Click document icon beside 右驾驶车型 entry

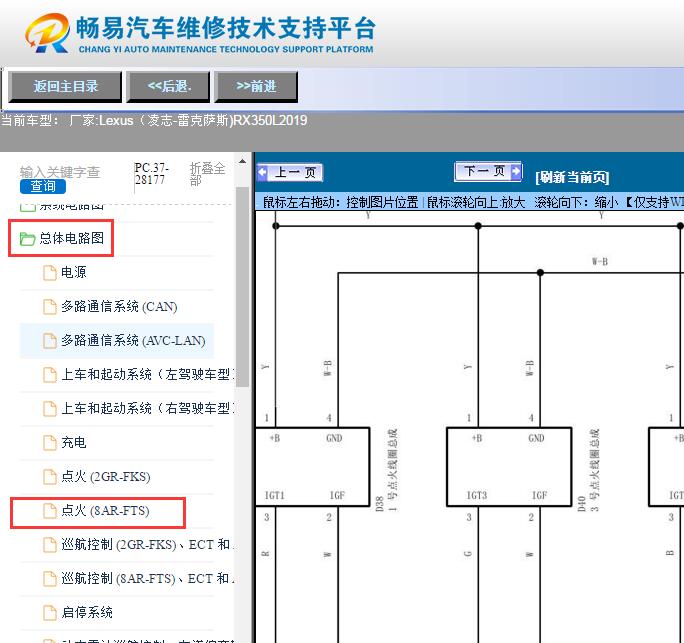pyautogui.click(x=50, y=409)
